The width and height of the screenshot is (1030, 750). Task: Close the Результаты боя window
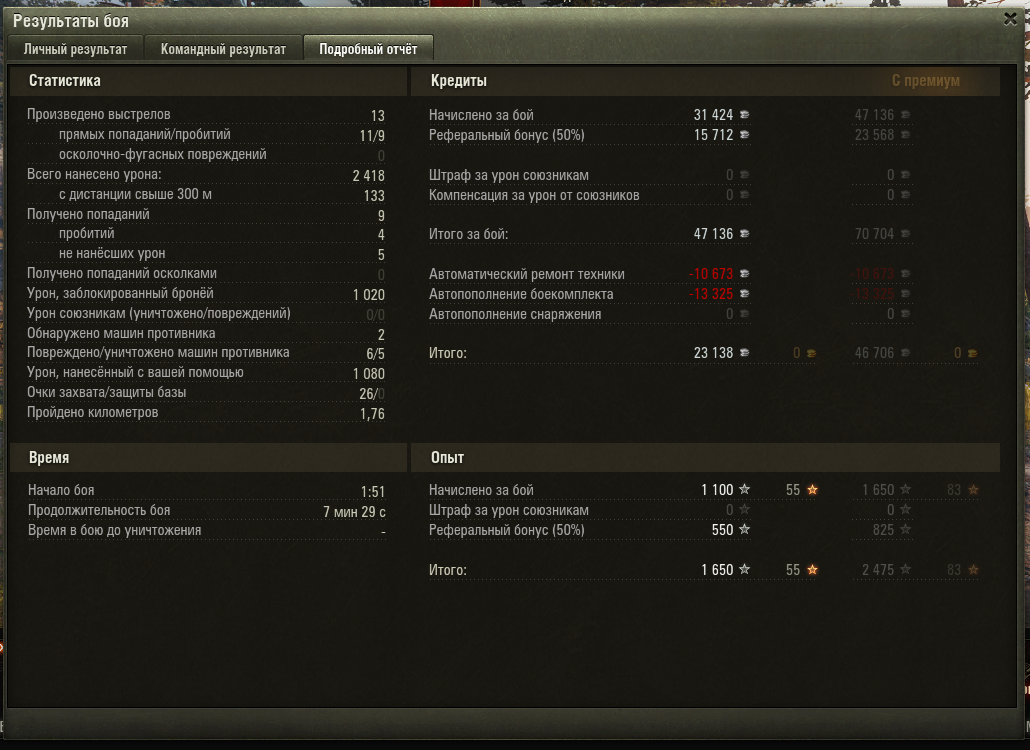point(1010,19)
